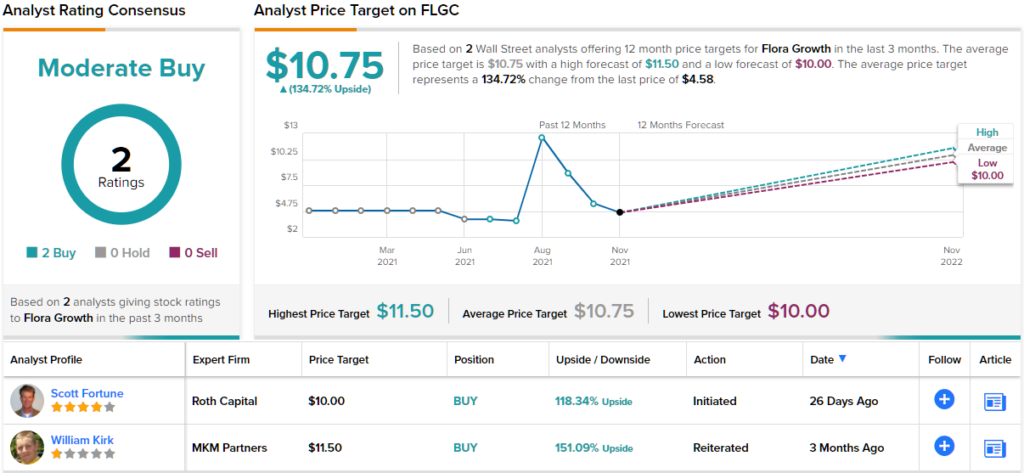The image size is (1024, 473).
Task: Click Scott Fortune's profile photo
Action: (x=27, y=401)
